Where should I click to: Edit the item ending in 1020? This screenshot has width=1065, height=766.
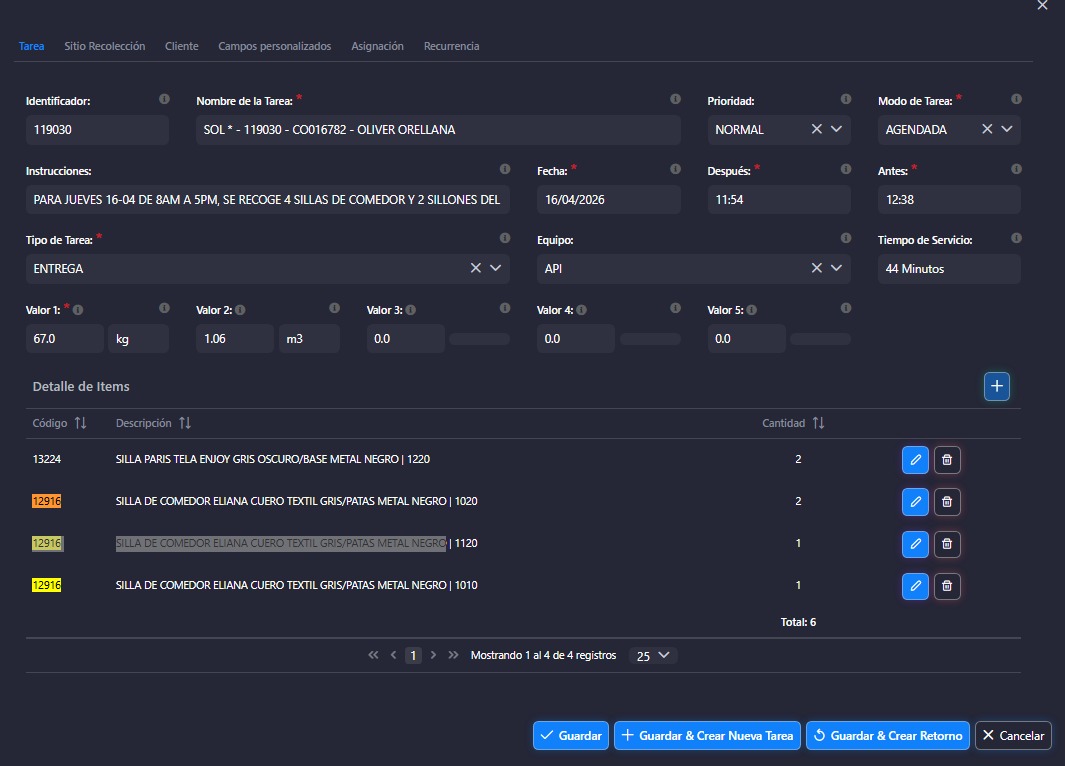click(915, 501)
